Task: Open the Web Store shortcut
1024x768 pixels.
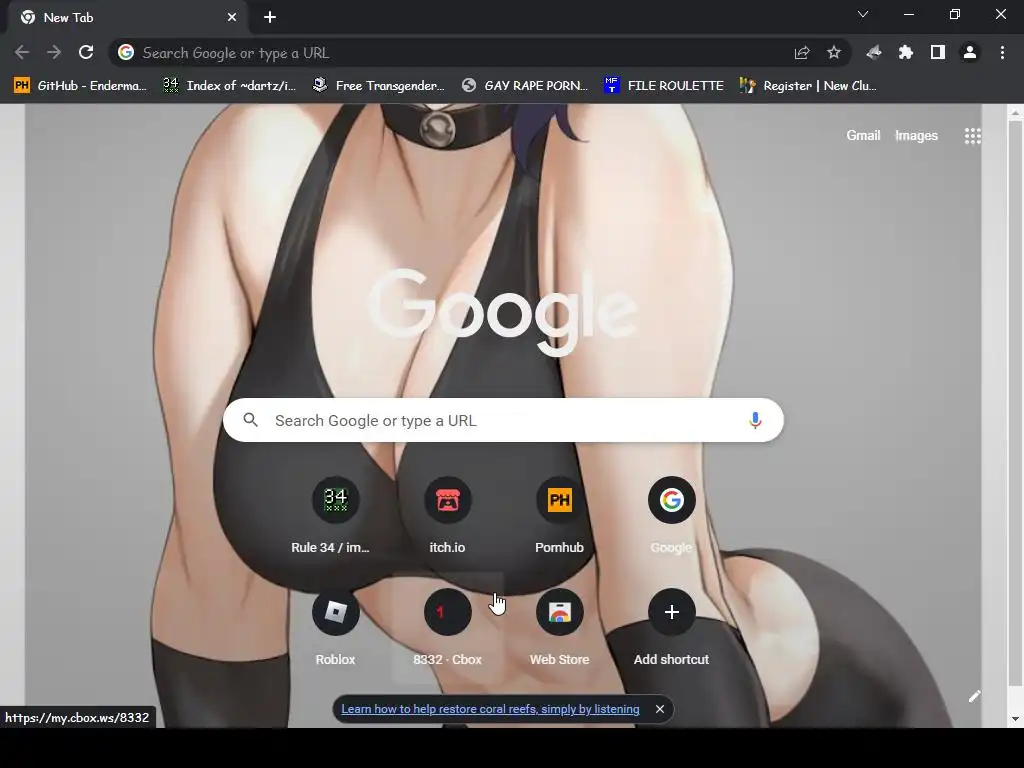Action: pyautogui.click(x=560, y=628)
